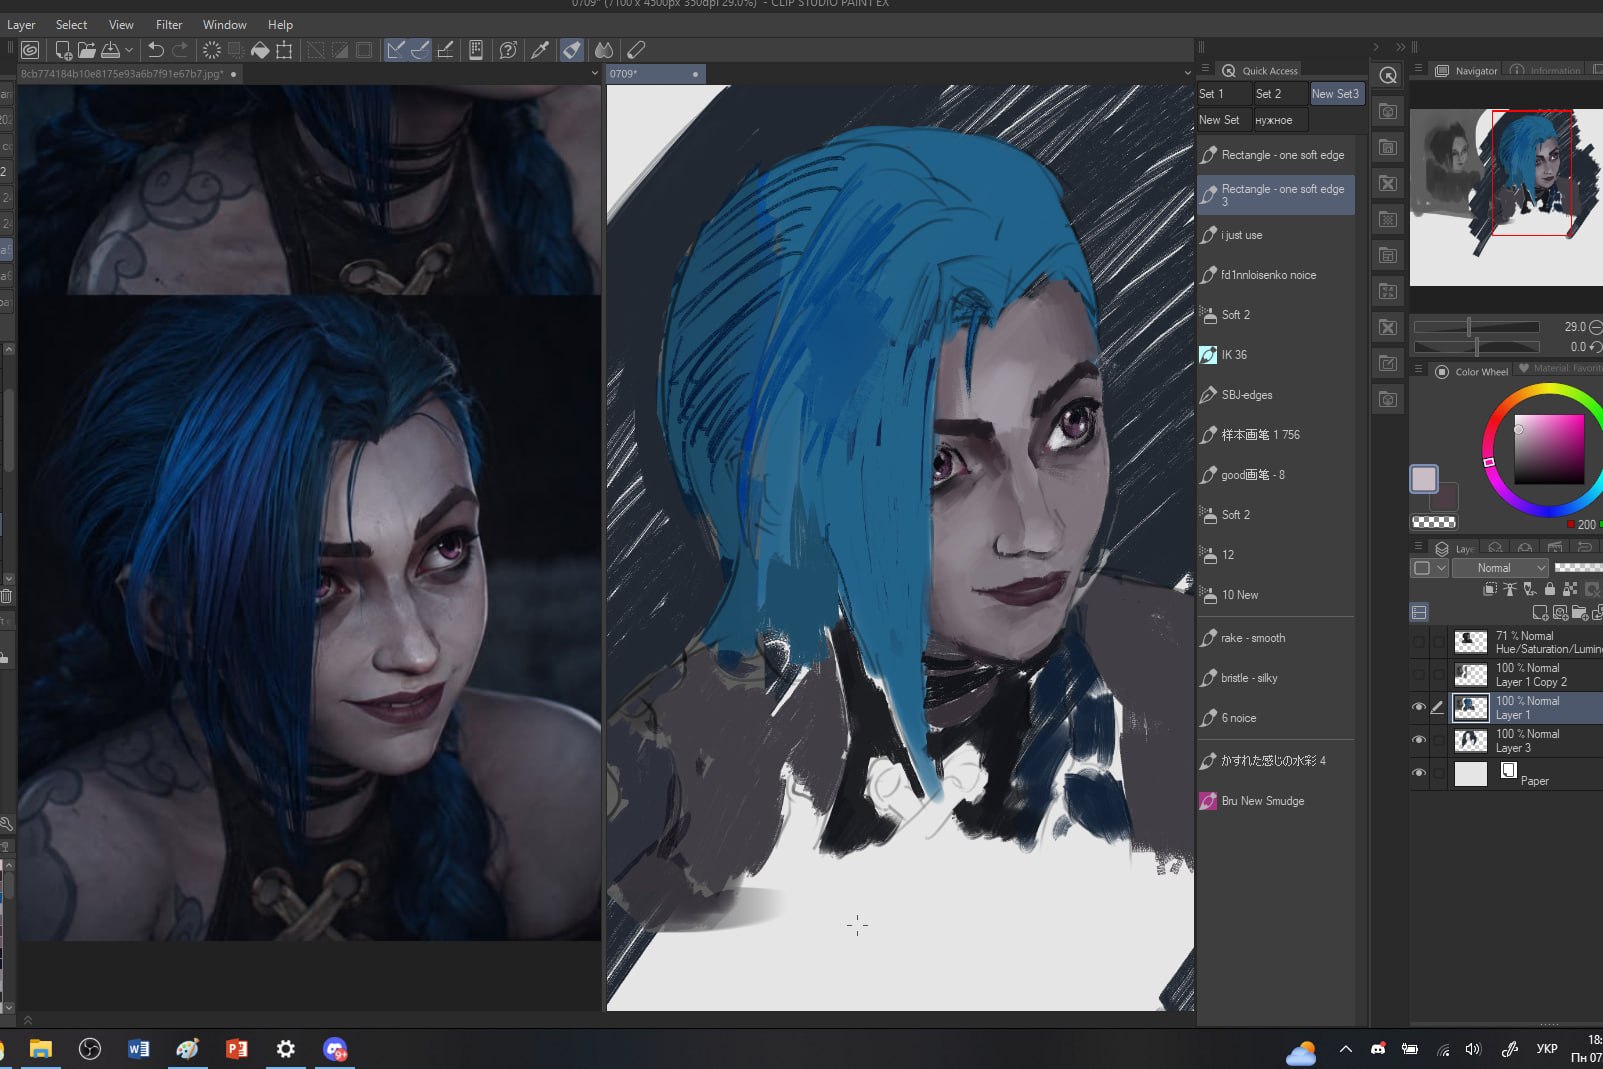Image resolution: width=1603 pixels, height=1069 pixels.
Task: Click the highlighted marker icon in command bar
Action: point(572,50)
